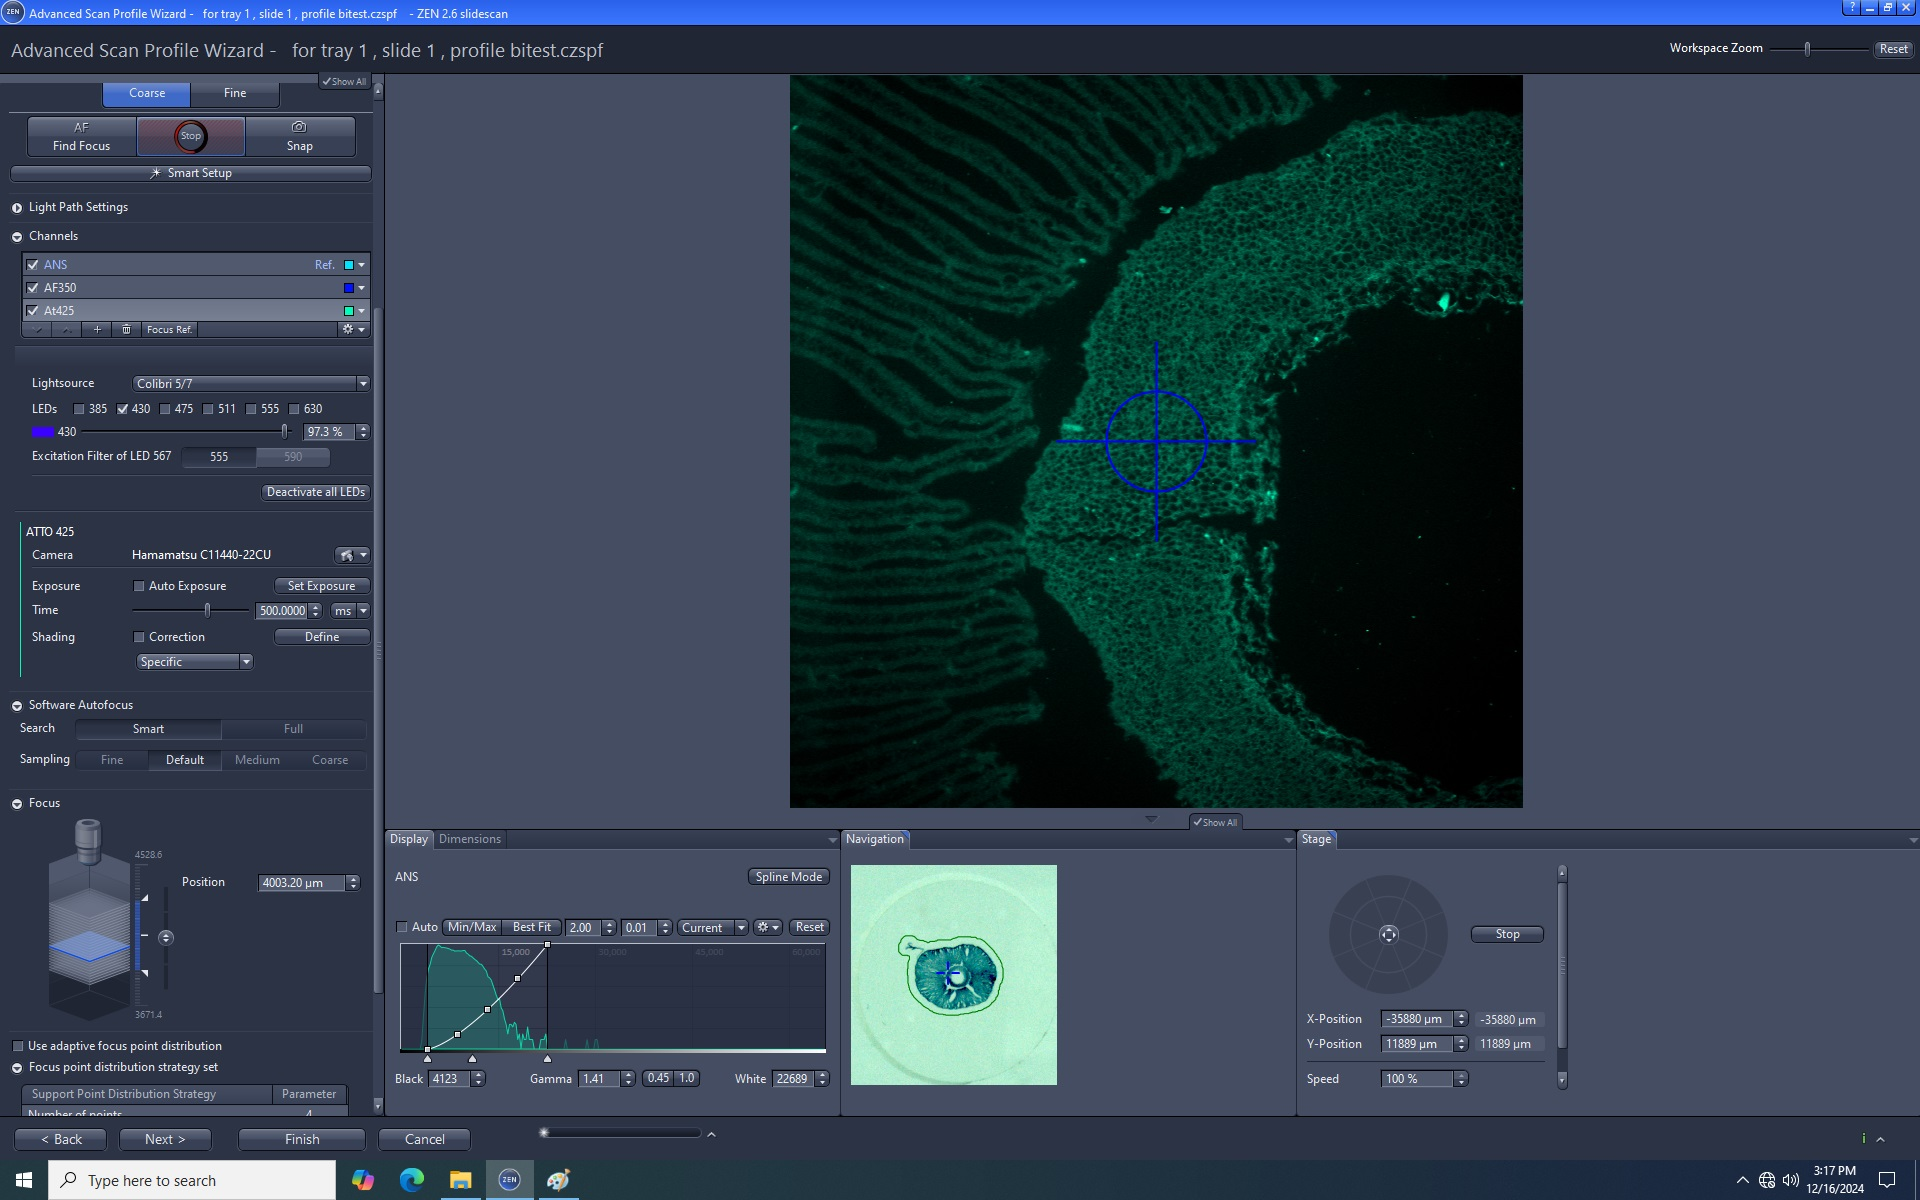Click the stage joystick center icon

coord(1388,934)
